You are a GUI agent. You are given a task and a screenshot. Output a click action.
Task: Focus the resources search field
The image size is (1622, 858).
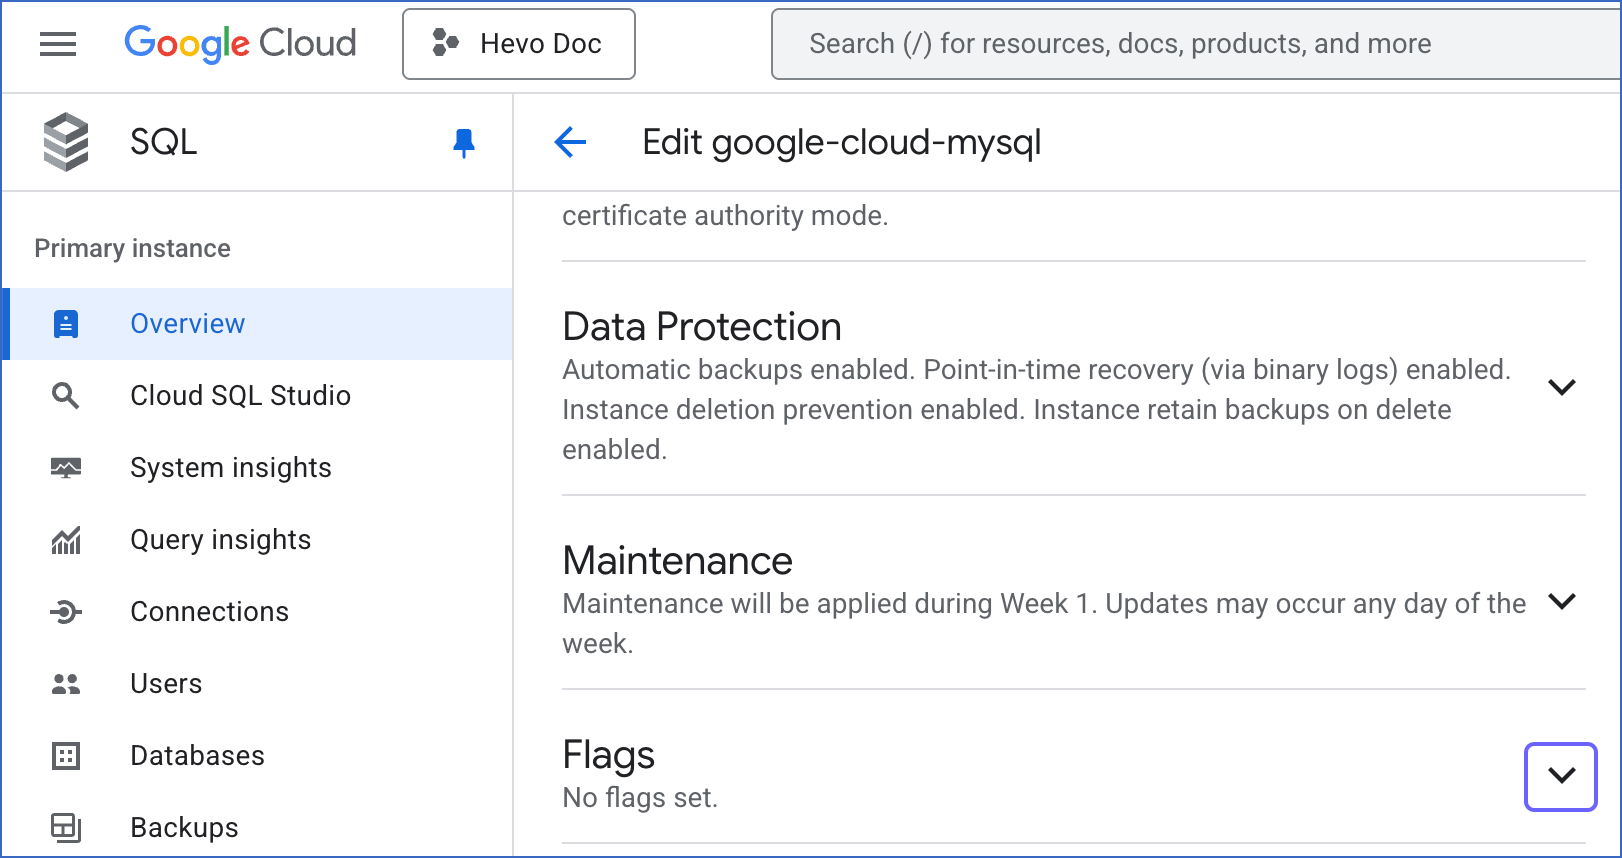click(1195, 44)
